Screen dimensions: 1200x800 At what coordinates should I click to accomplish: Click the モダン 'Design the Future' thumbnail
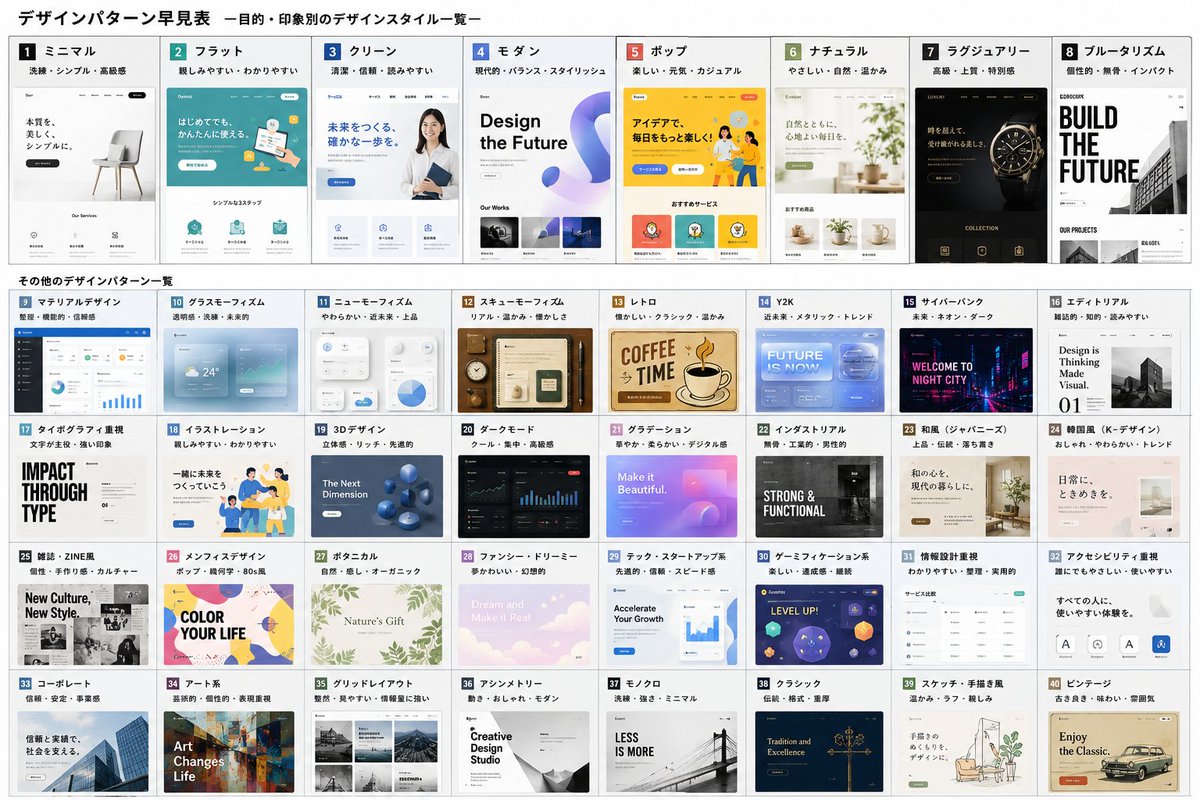(542, 175)
